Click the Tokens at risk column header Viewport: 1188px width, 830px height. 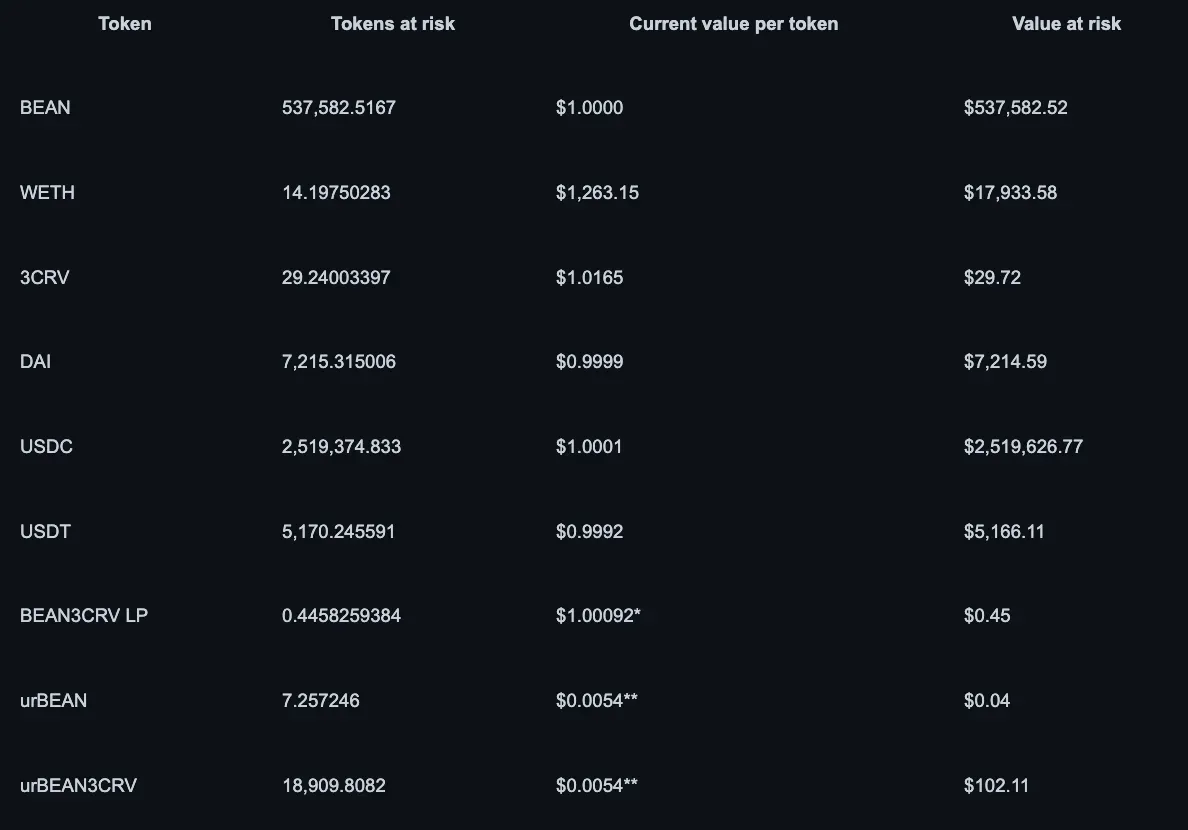point(393,23)
